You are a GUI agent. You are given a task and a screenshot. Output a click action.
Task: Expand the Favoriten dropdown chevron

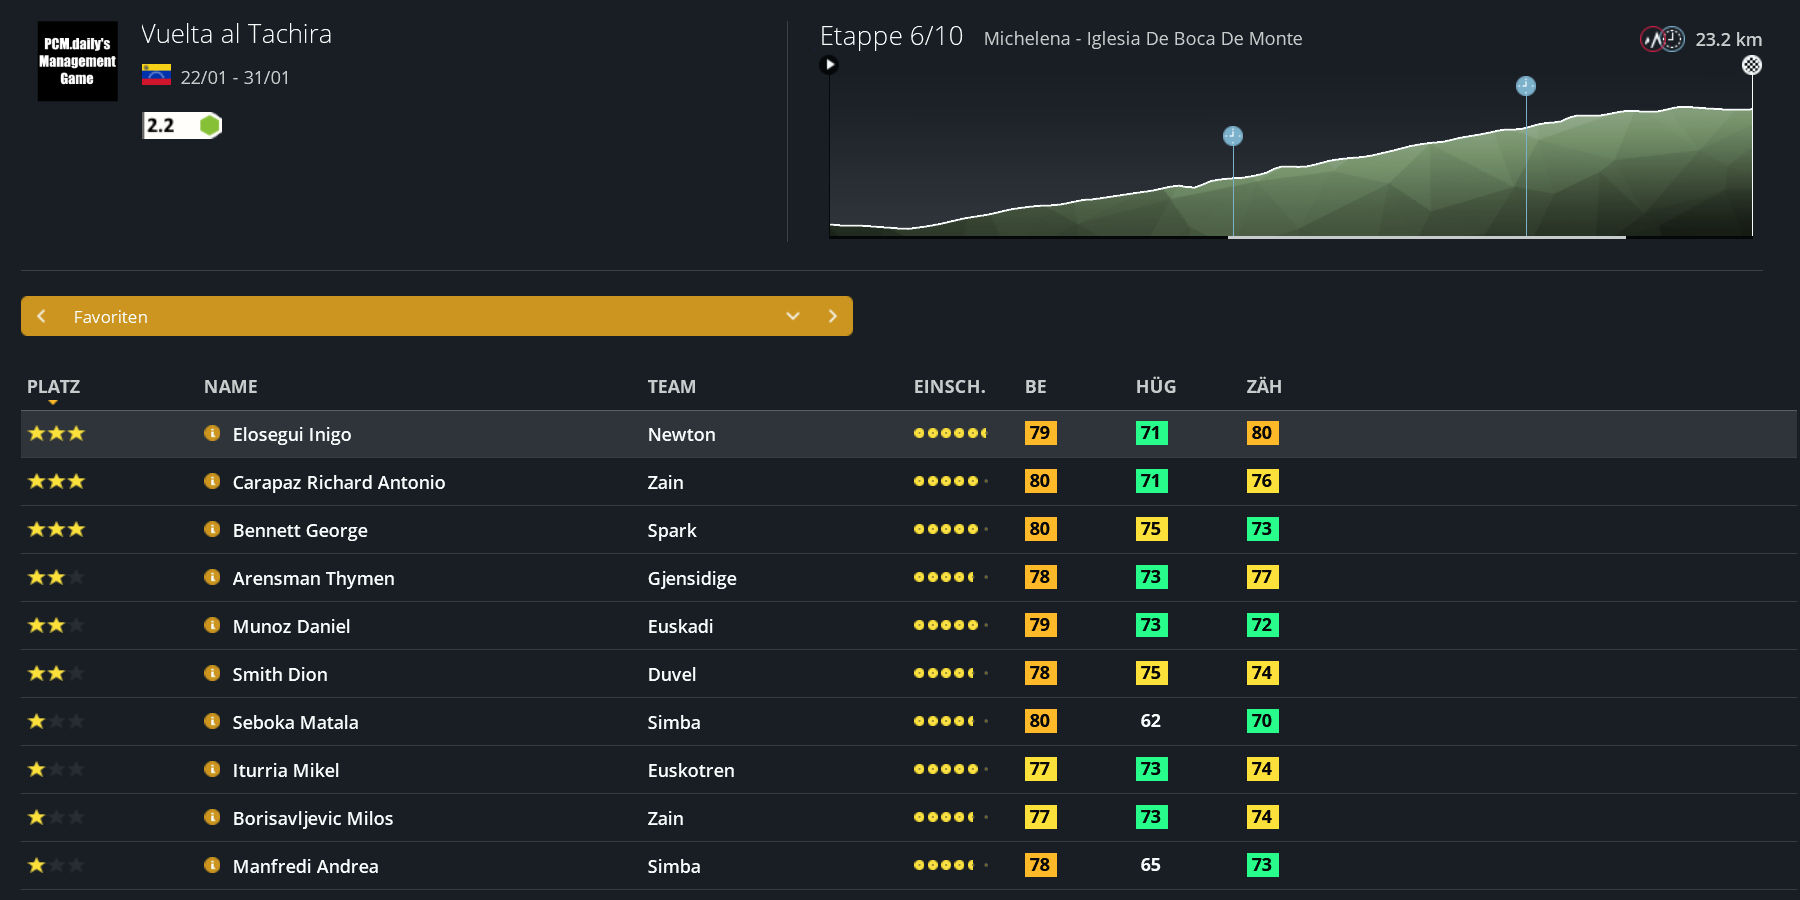tap(793, 316)
